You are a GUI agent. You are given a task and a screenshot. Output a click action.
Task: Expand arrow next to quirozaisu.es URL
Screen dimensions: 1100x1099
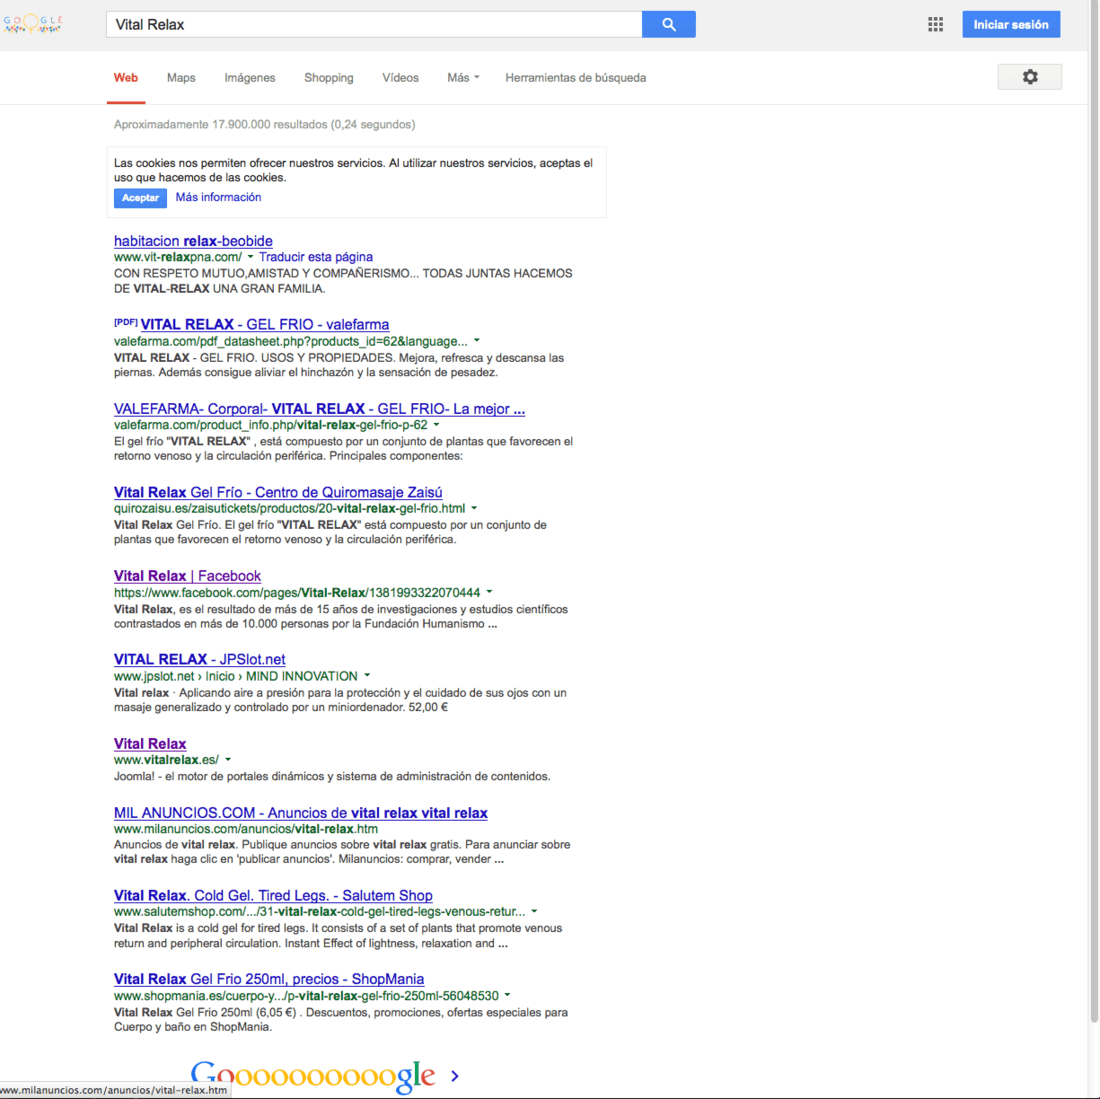(x=474, y=508)
